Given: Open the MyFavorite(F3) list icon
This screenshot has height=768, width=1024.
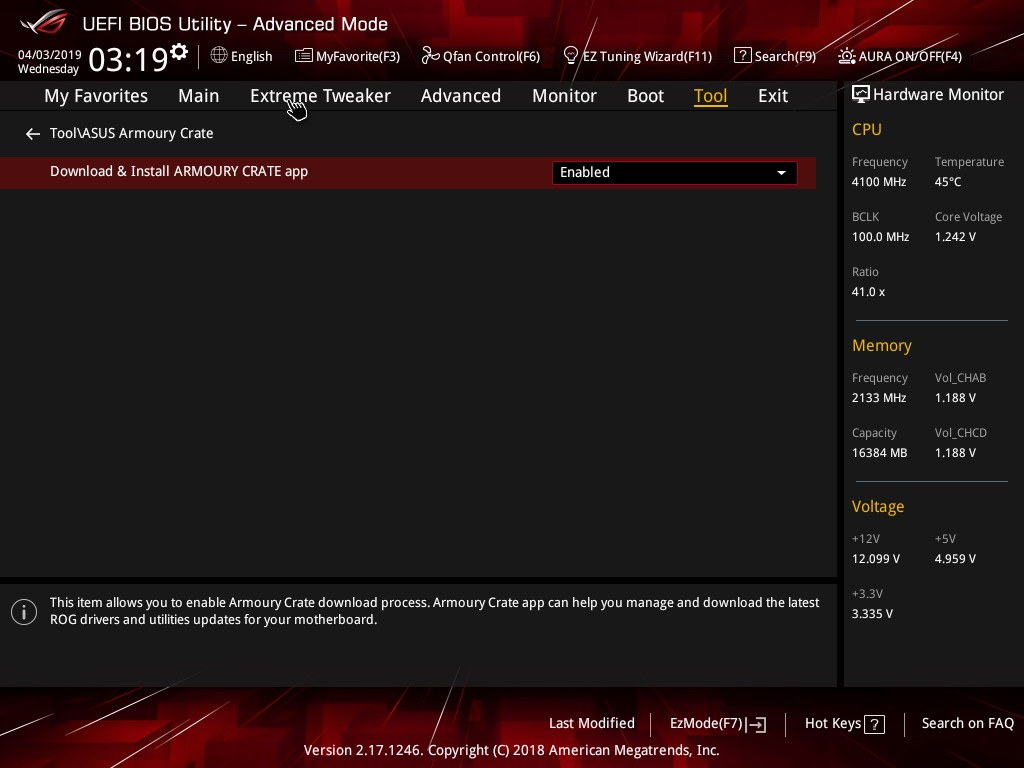Looking at the screenshot, I should coord(303,56).
